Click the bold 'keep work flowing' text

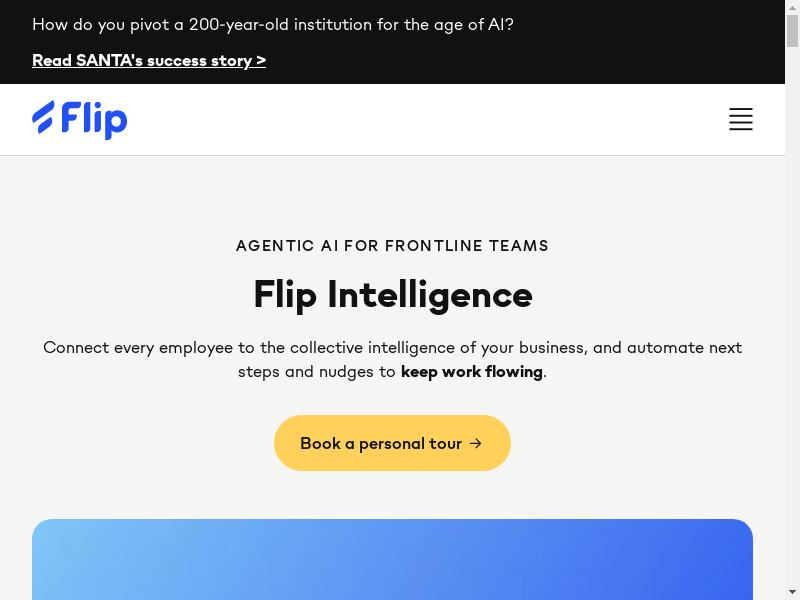[472, 372]
